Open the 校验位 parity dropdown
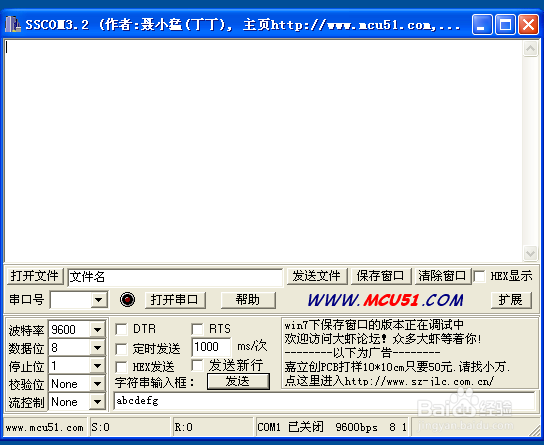Image resolution: width=544 pixels, height=445 pixels. click(x=97, y=384)
